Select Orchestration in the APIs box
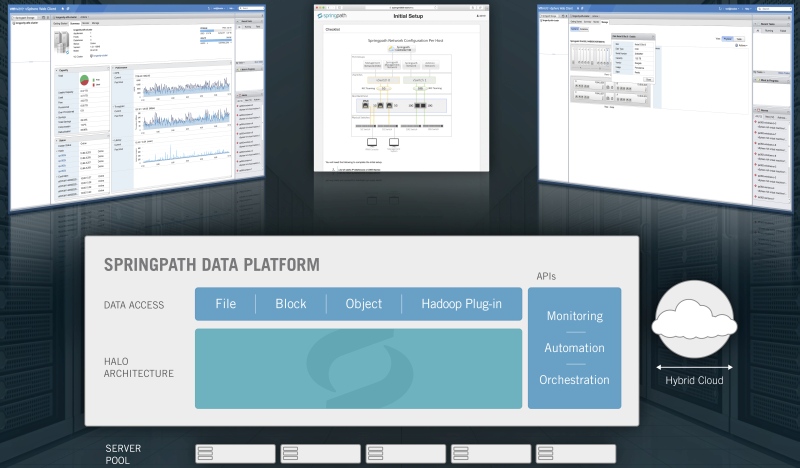This screenshot has height=468, width=800. click(x=574, y=380)
